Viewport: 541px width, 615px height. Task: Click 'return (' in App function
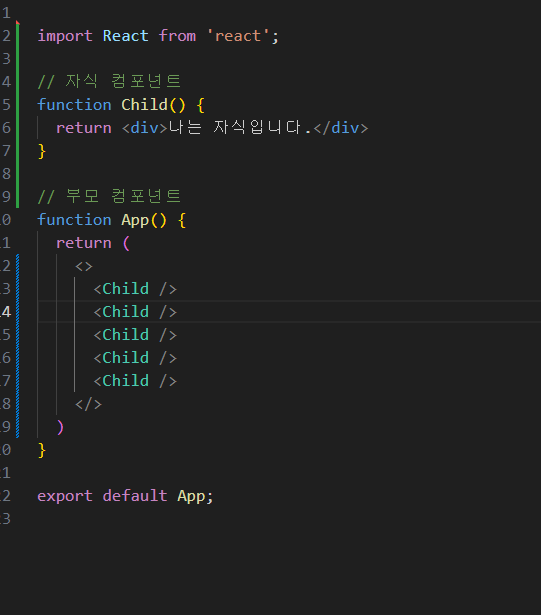click(x=93, y=243)
